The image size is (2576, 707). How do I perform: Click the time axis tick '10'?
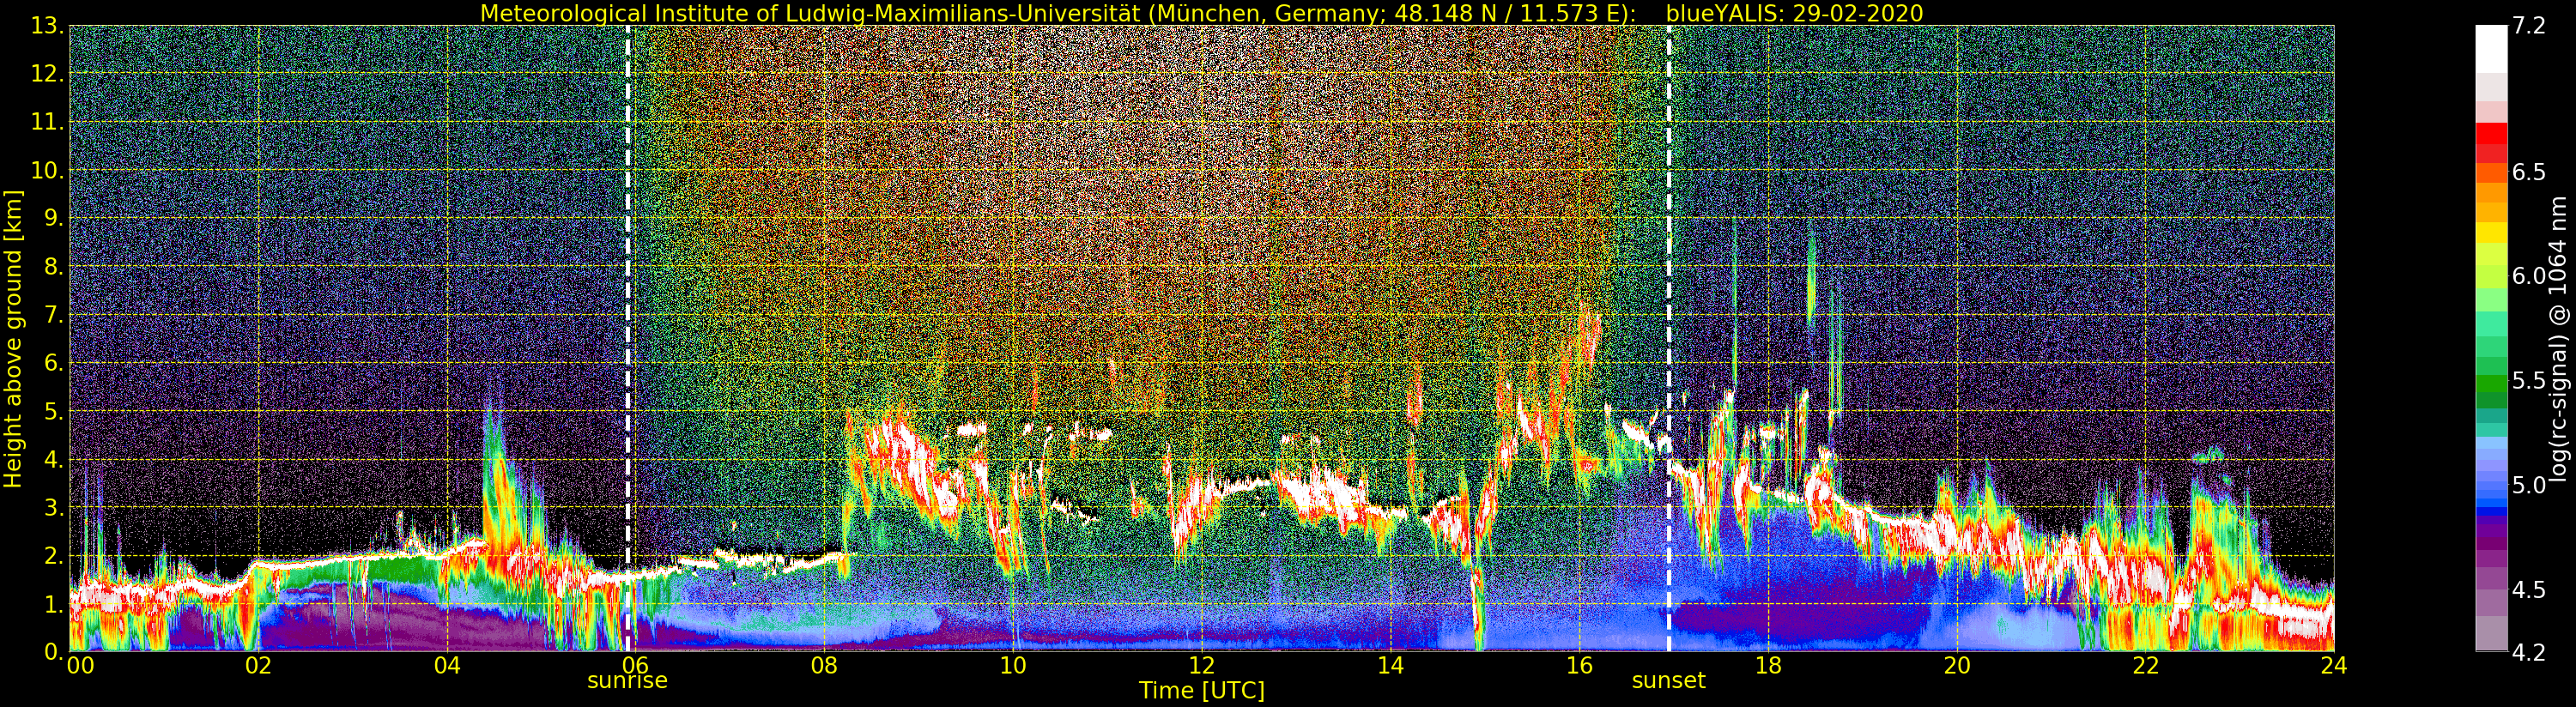tap(1013, 666)
